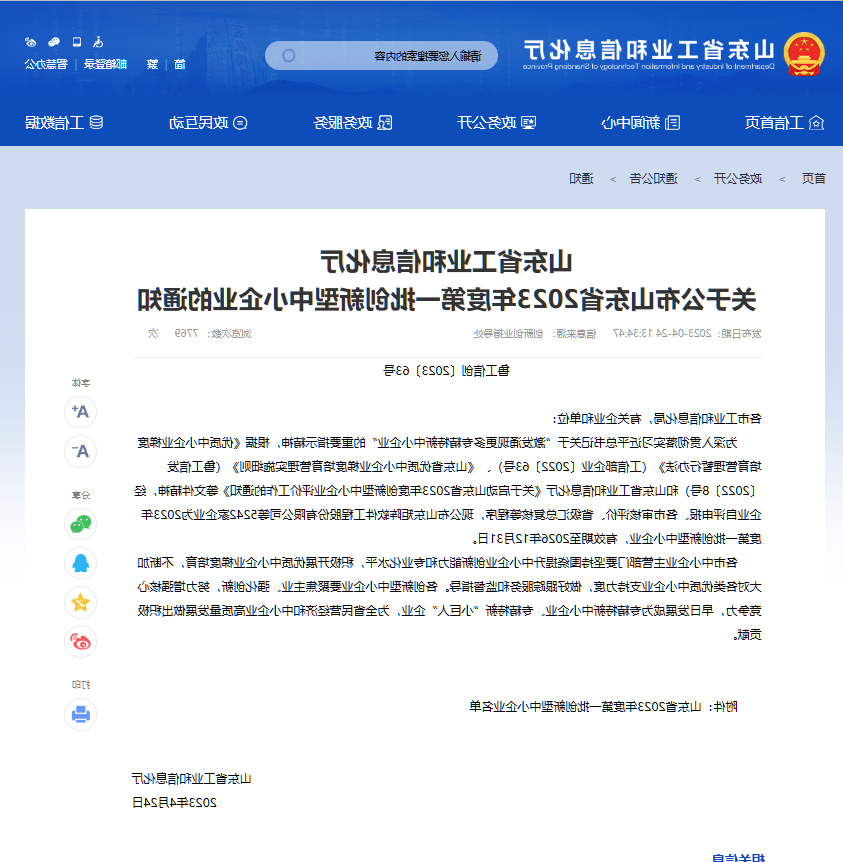Click the WeChat icon in the header
This screenshot has width=843, height=862.
point(54,42)
